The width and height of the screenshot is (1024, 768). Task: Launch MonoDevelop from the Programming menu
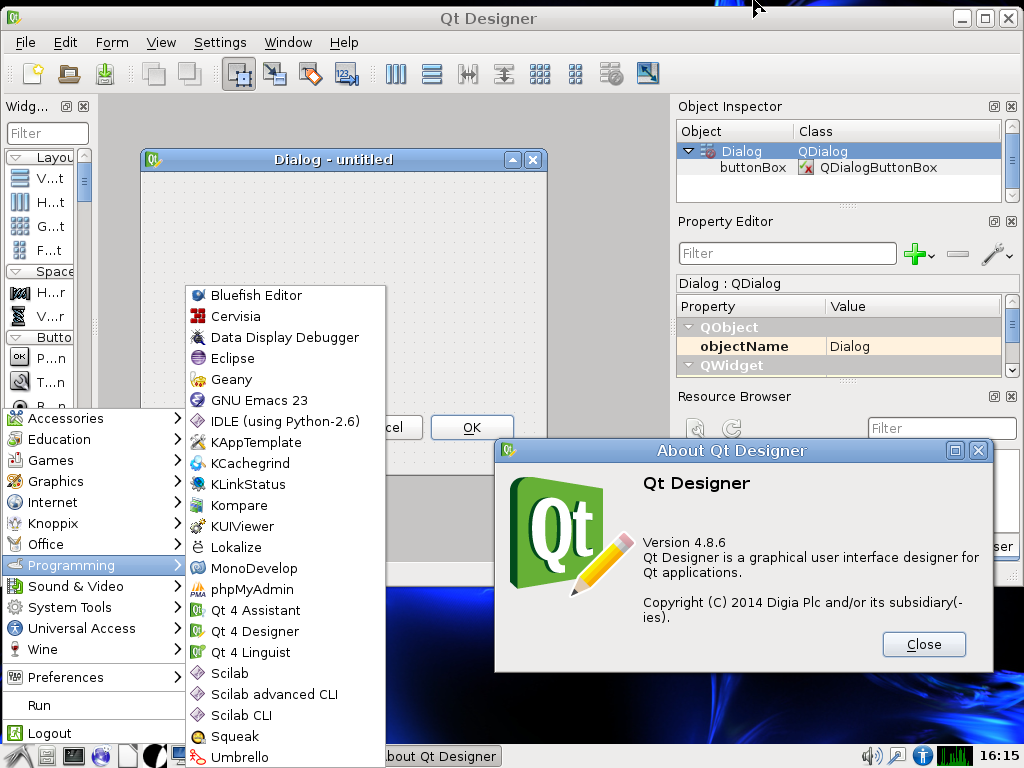point(285,568)
